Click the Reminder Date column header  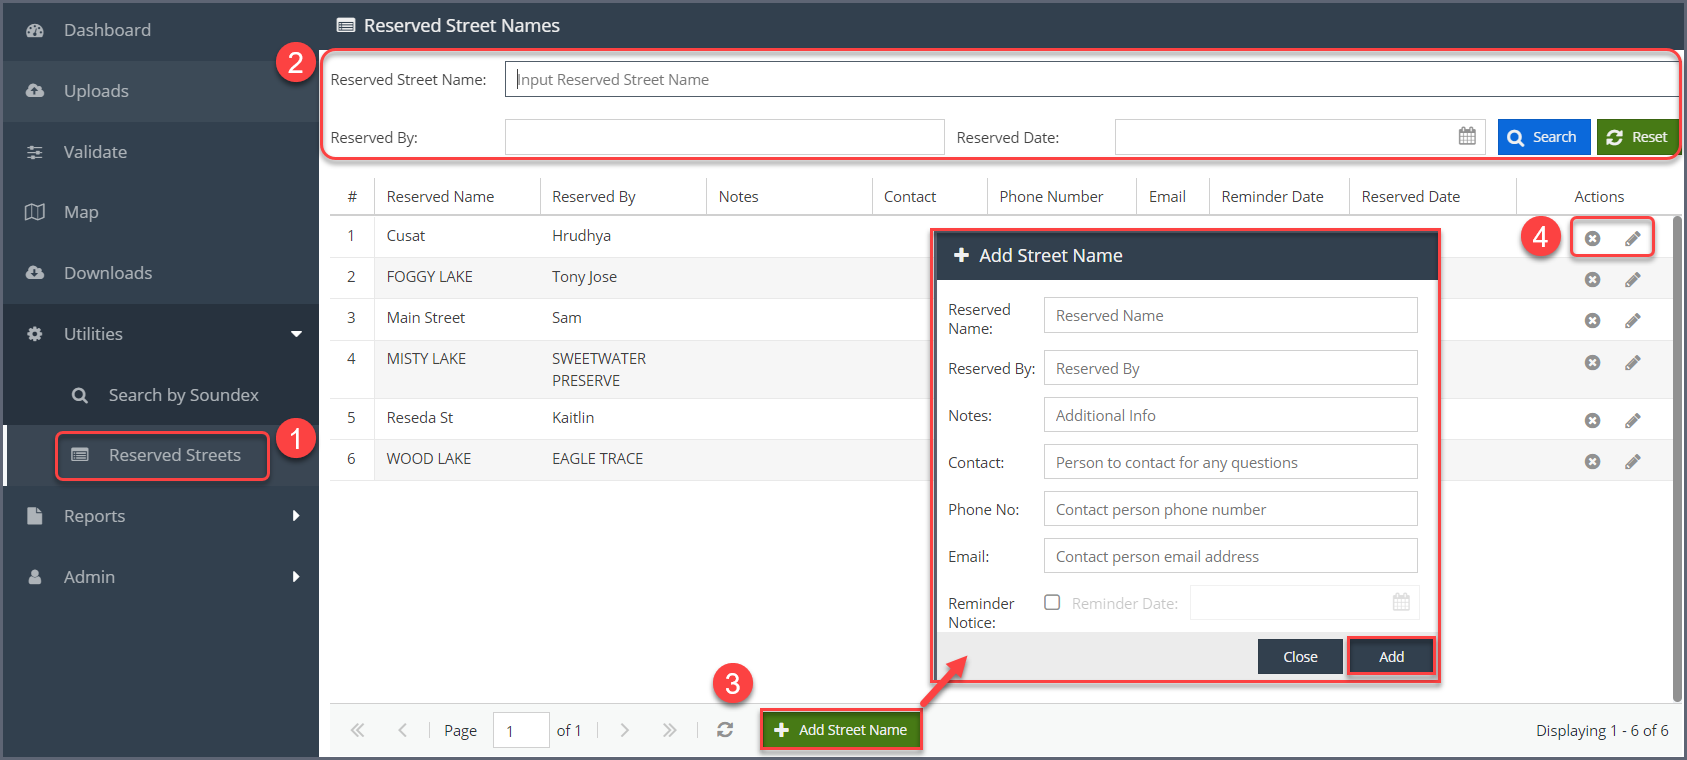click(x=1279, y=197)
